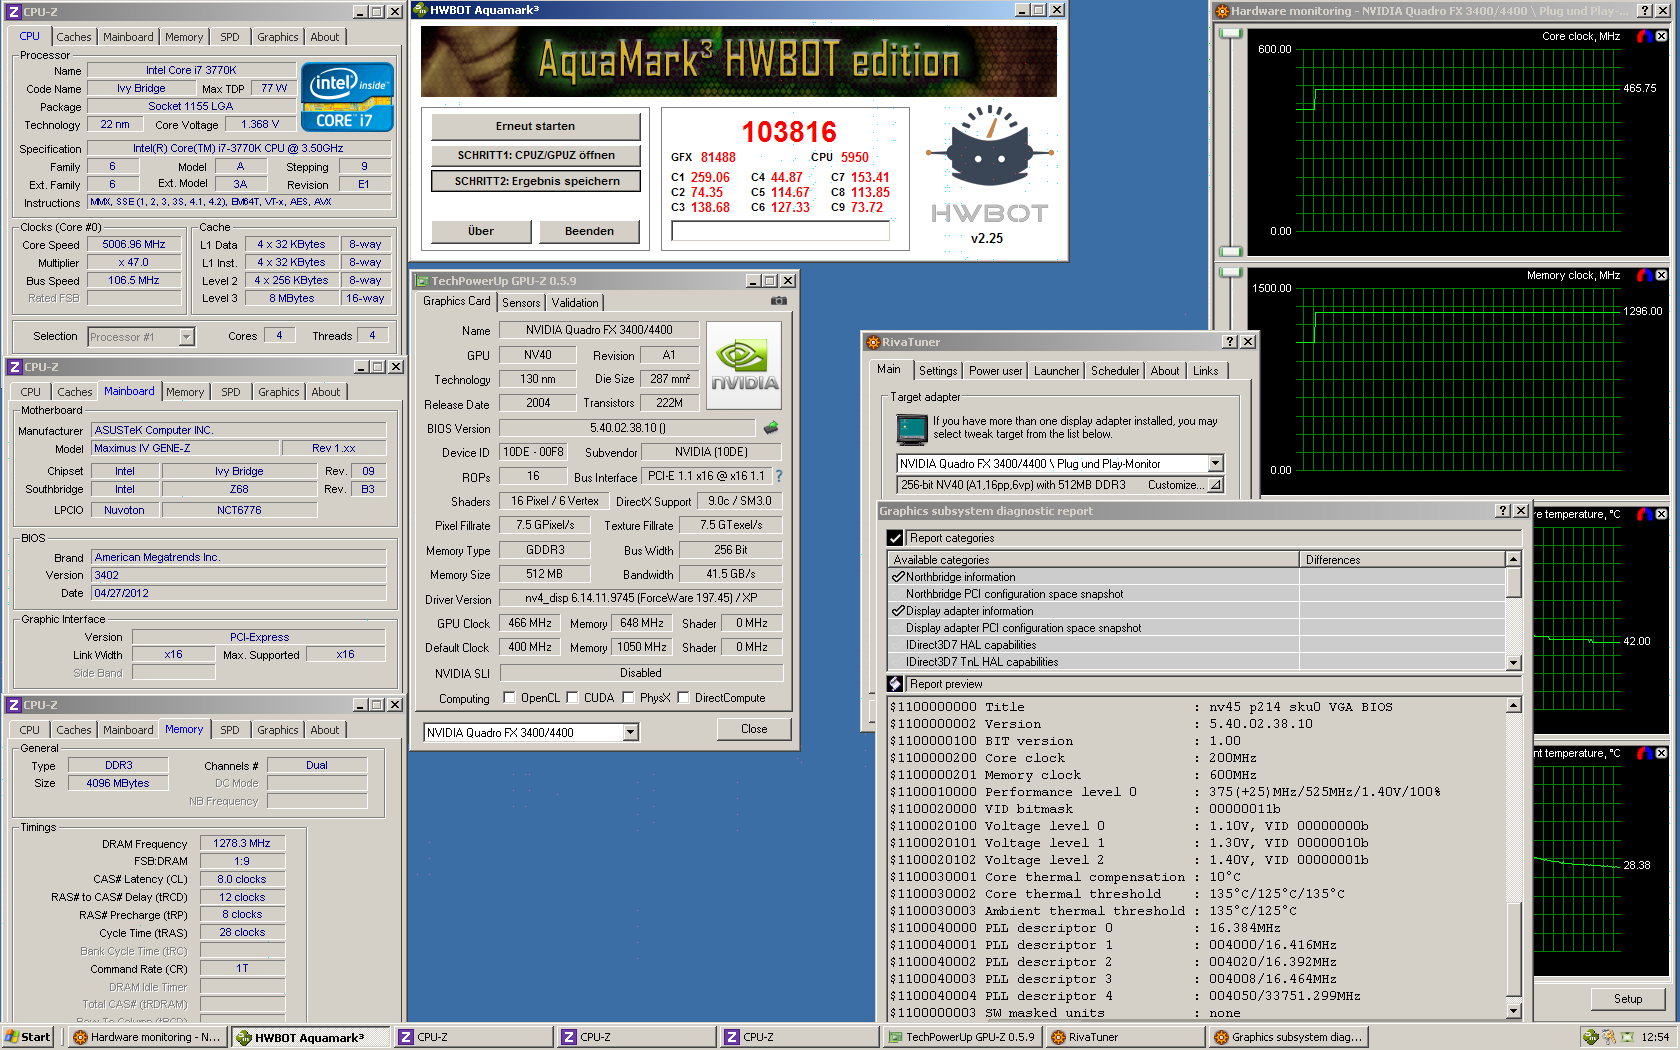The height and width of the screenshot is (1050, 1680).
Task: Click the diagnostic report help question button
Action: pyautogui.click(x=1503, y=511)
